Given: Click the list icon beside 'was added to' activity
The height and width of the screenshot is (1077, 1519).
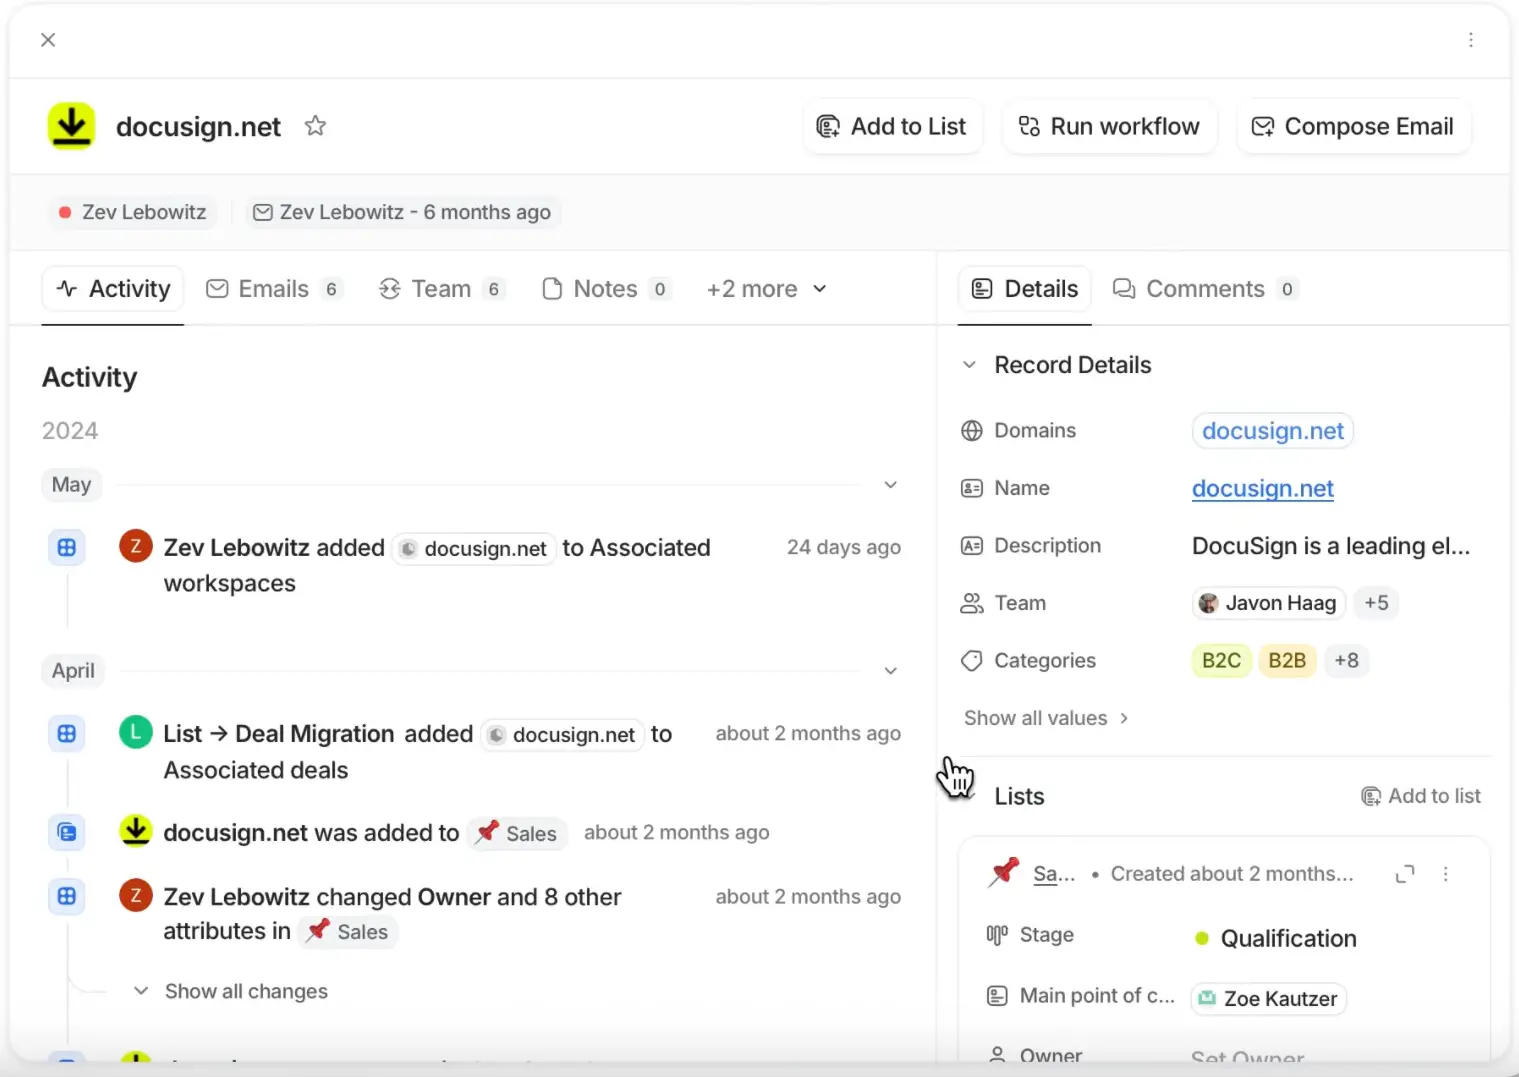Looking at the screenshot, I should tap(66, 832).
